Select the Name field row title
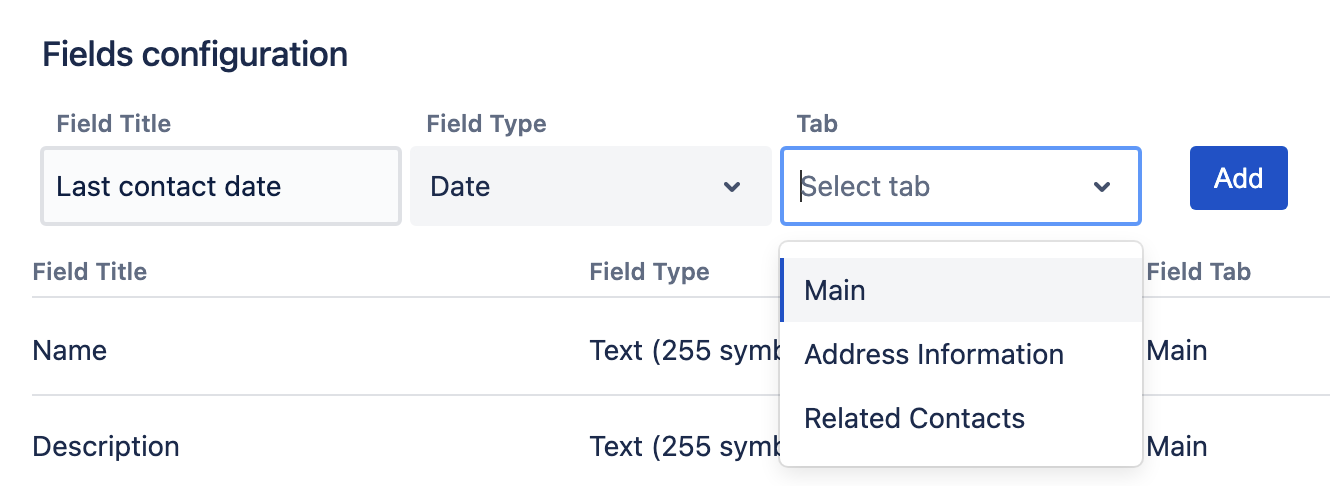 pos(70,351)
